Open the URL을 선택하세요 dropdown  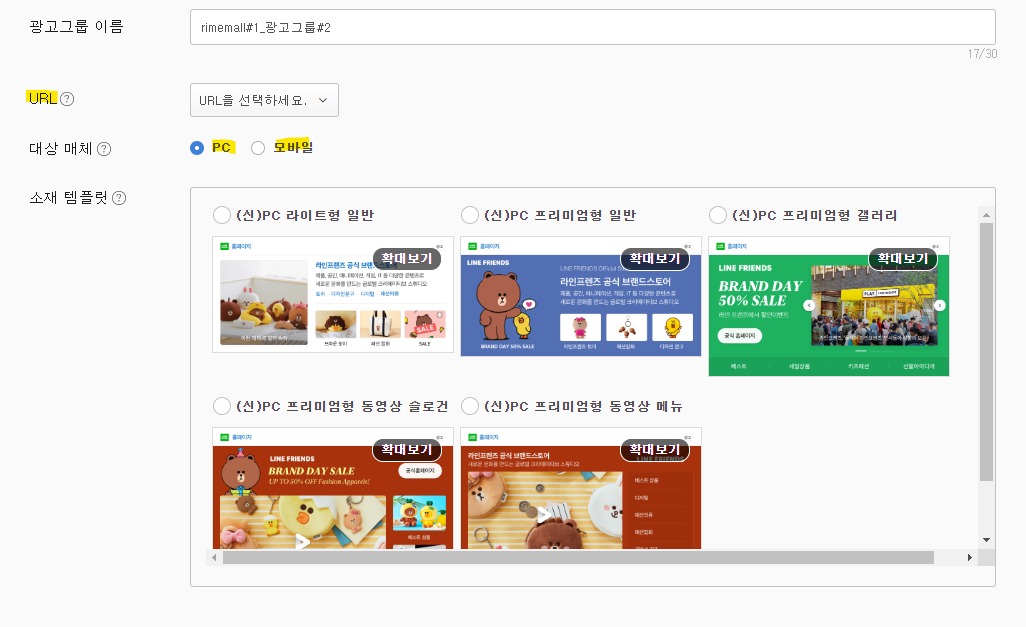pyautogui.click(x=264, y=100)
